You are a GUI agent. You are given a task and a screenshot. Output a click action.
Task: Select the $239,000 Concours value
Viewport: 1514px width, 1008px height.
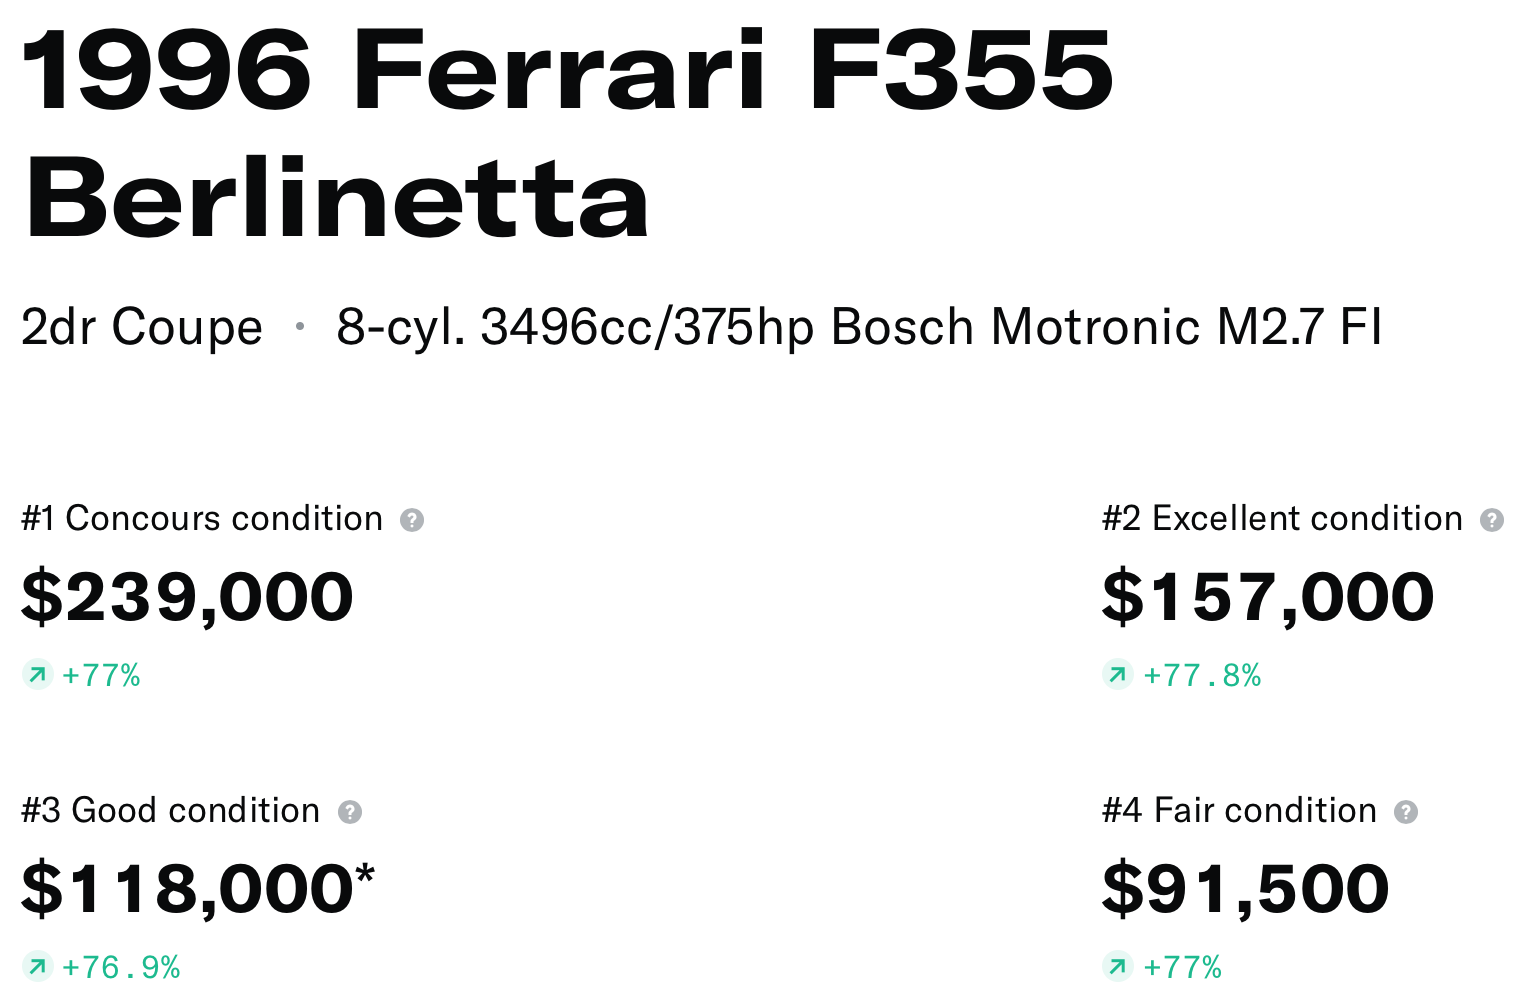tap(187, 598)
